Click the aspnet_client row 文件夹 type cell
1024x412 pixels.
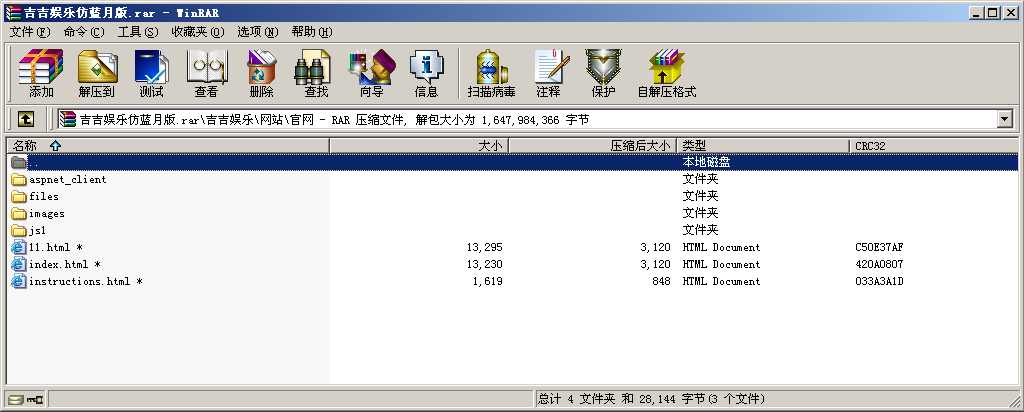coord(700,180)
